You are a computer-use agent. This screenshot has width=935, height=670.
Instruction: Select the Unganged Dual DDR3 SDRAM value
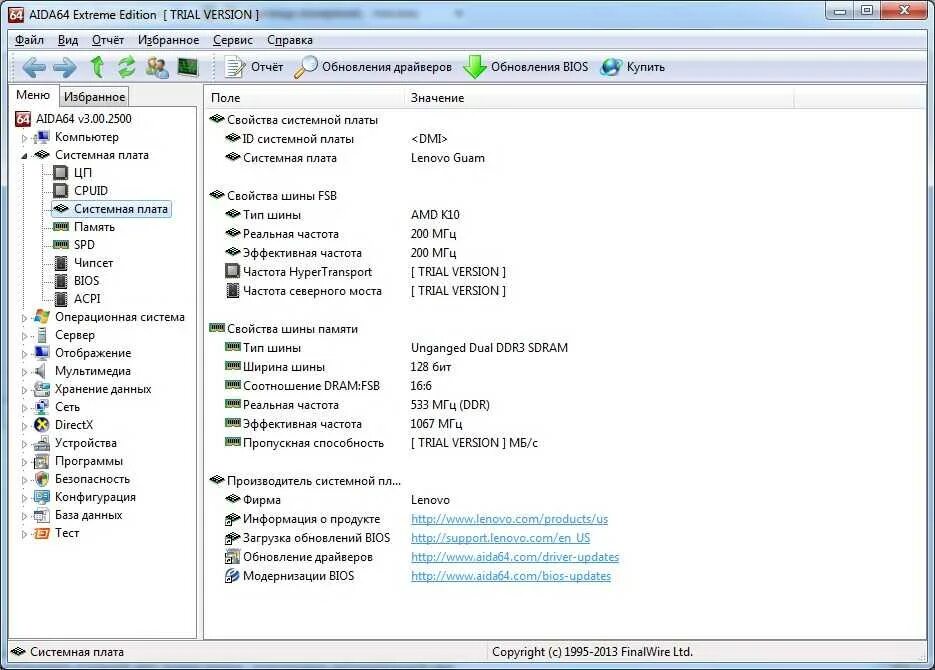pos(489,348)
